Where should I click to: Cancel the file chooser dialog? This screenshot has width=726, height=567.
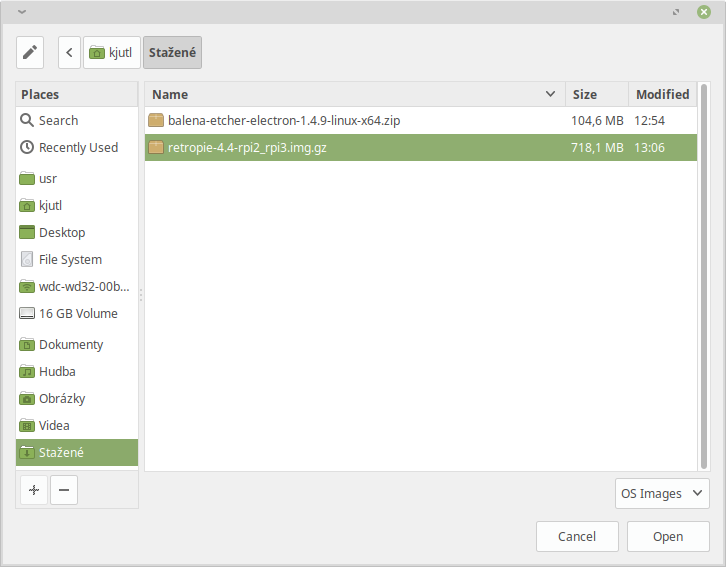tap(577, 536)
